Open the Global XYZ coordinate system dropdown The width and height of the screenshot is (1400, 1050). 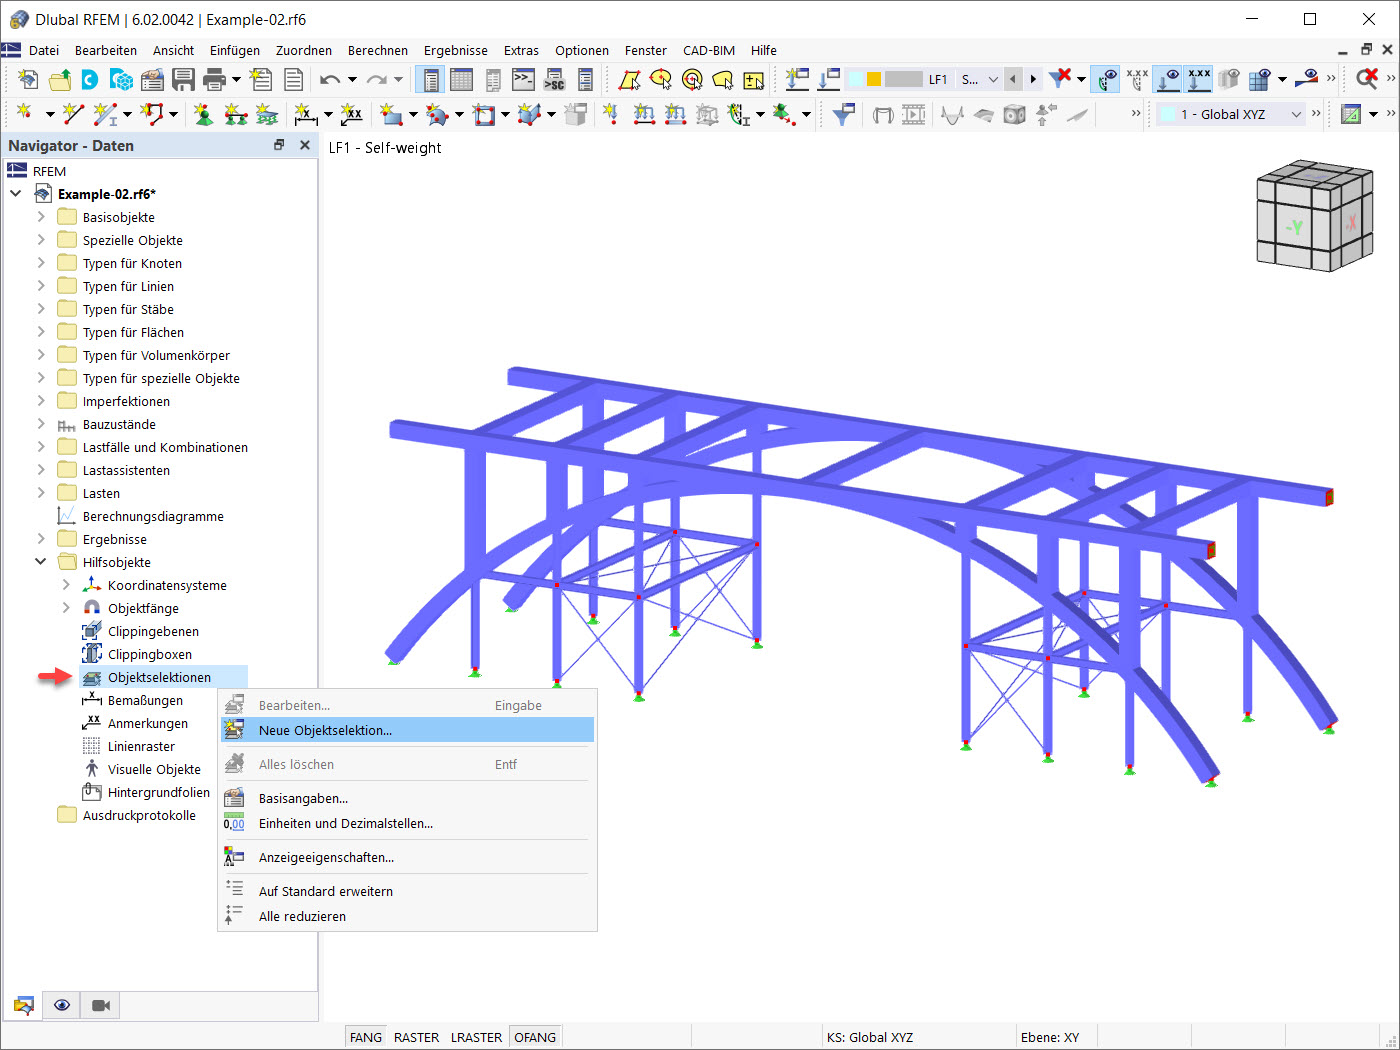tap(1298, 114)
